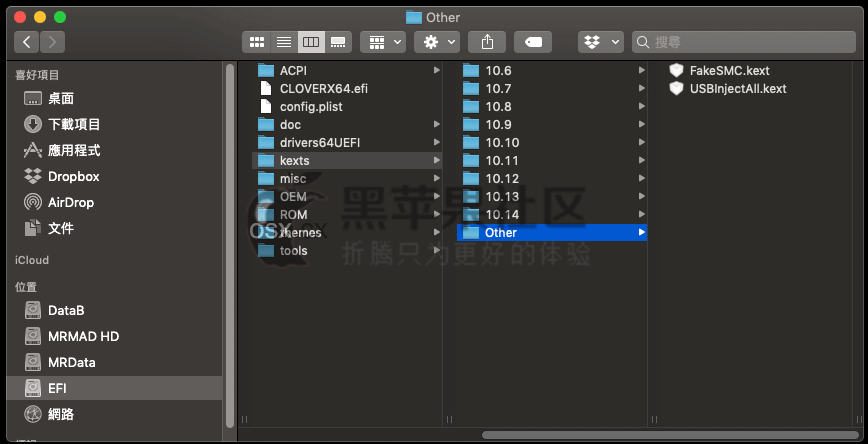Select the 10.7 folder
This screenshot has width=868, height=444.
tap(552, 89)
